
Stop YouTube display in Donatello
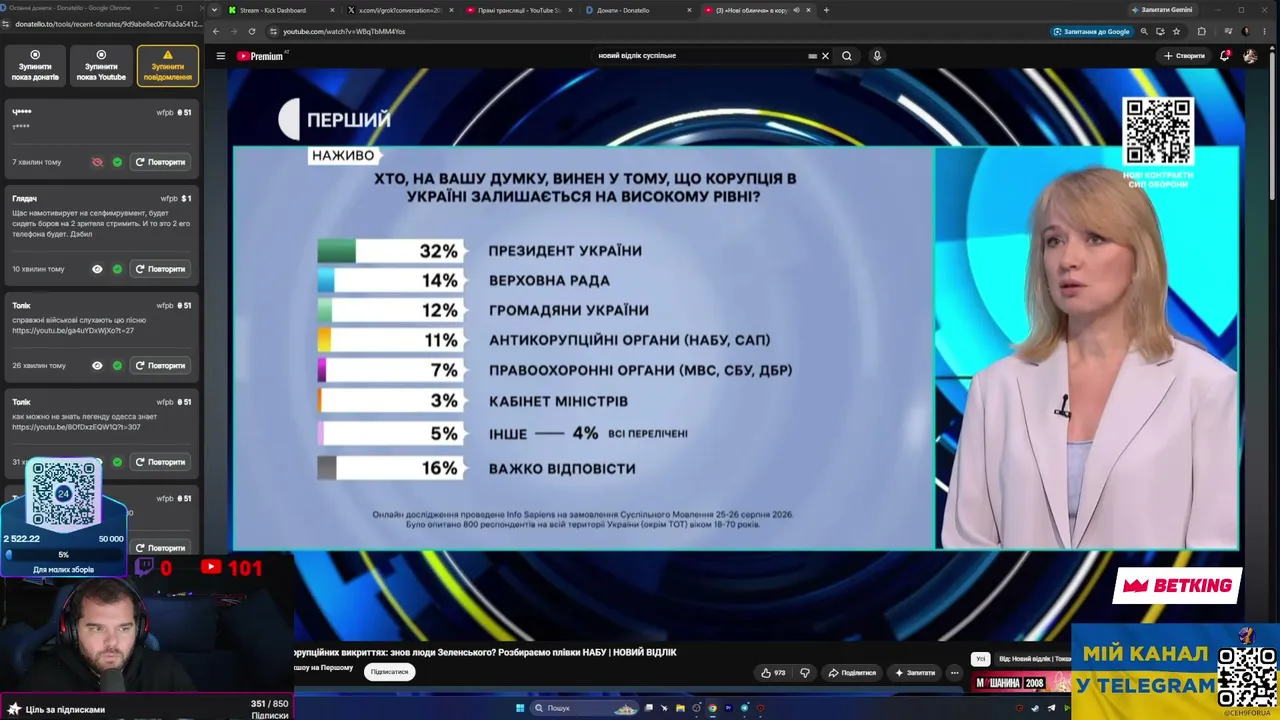pyautogui.click(x=101, y=66)
